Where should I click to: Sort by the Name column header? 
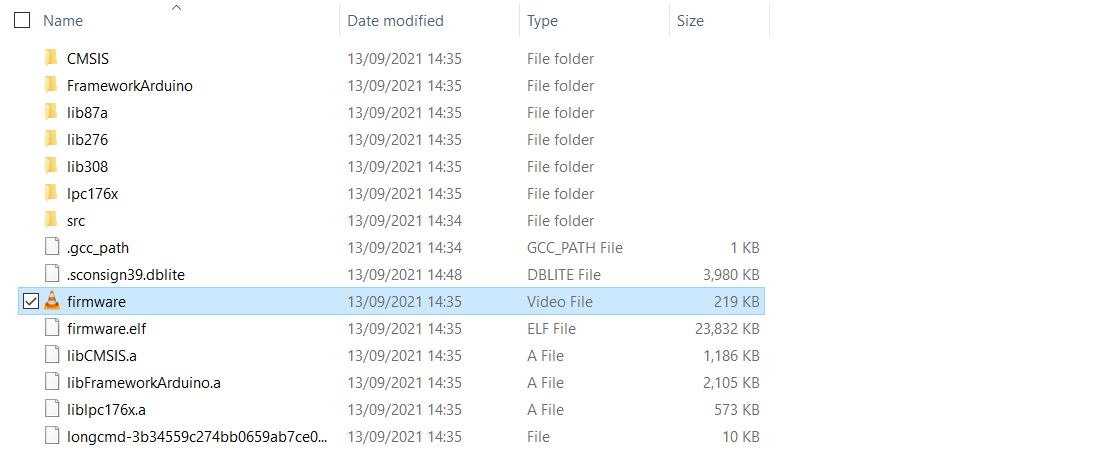[x=64, y=21]
